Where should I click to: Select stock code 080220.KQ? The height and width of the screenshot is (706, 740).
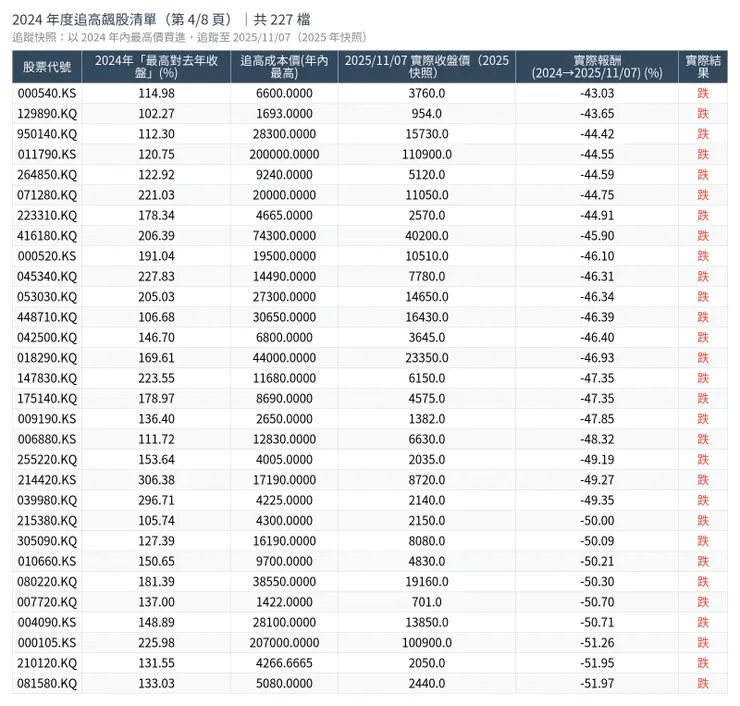[47, 581]
